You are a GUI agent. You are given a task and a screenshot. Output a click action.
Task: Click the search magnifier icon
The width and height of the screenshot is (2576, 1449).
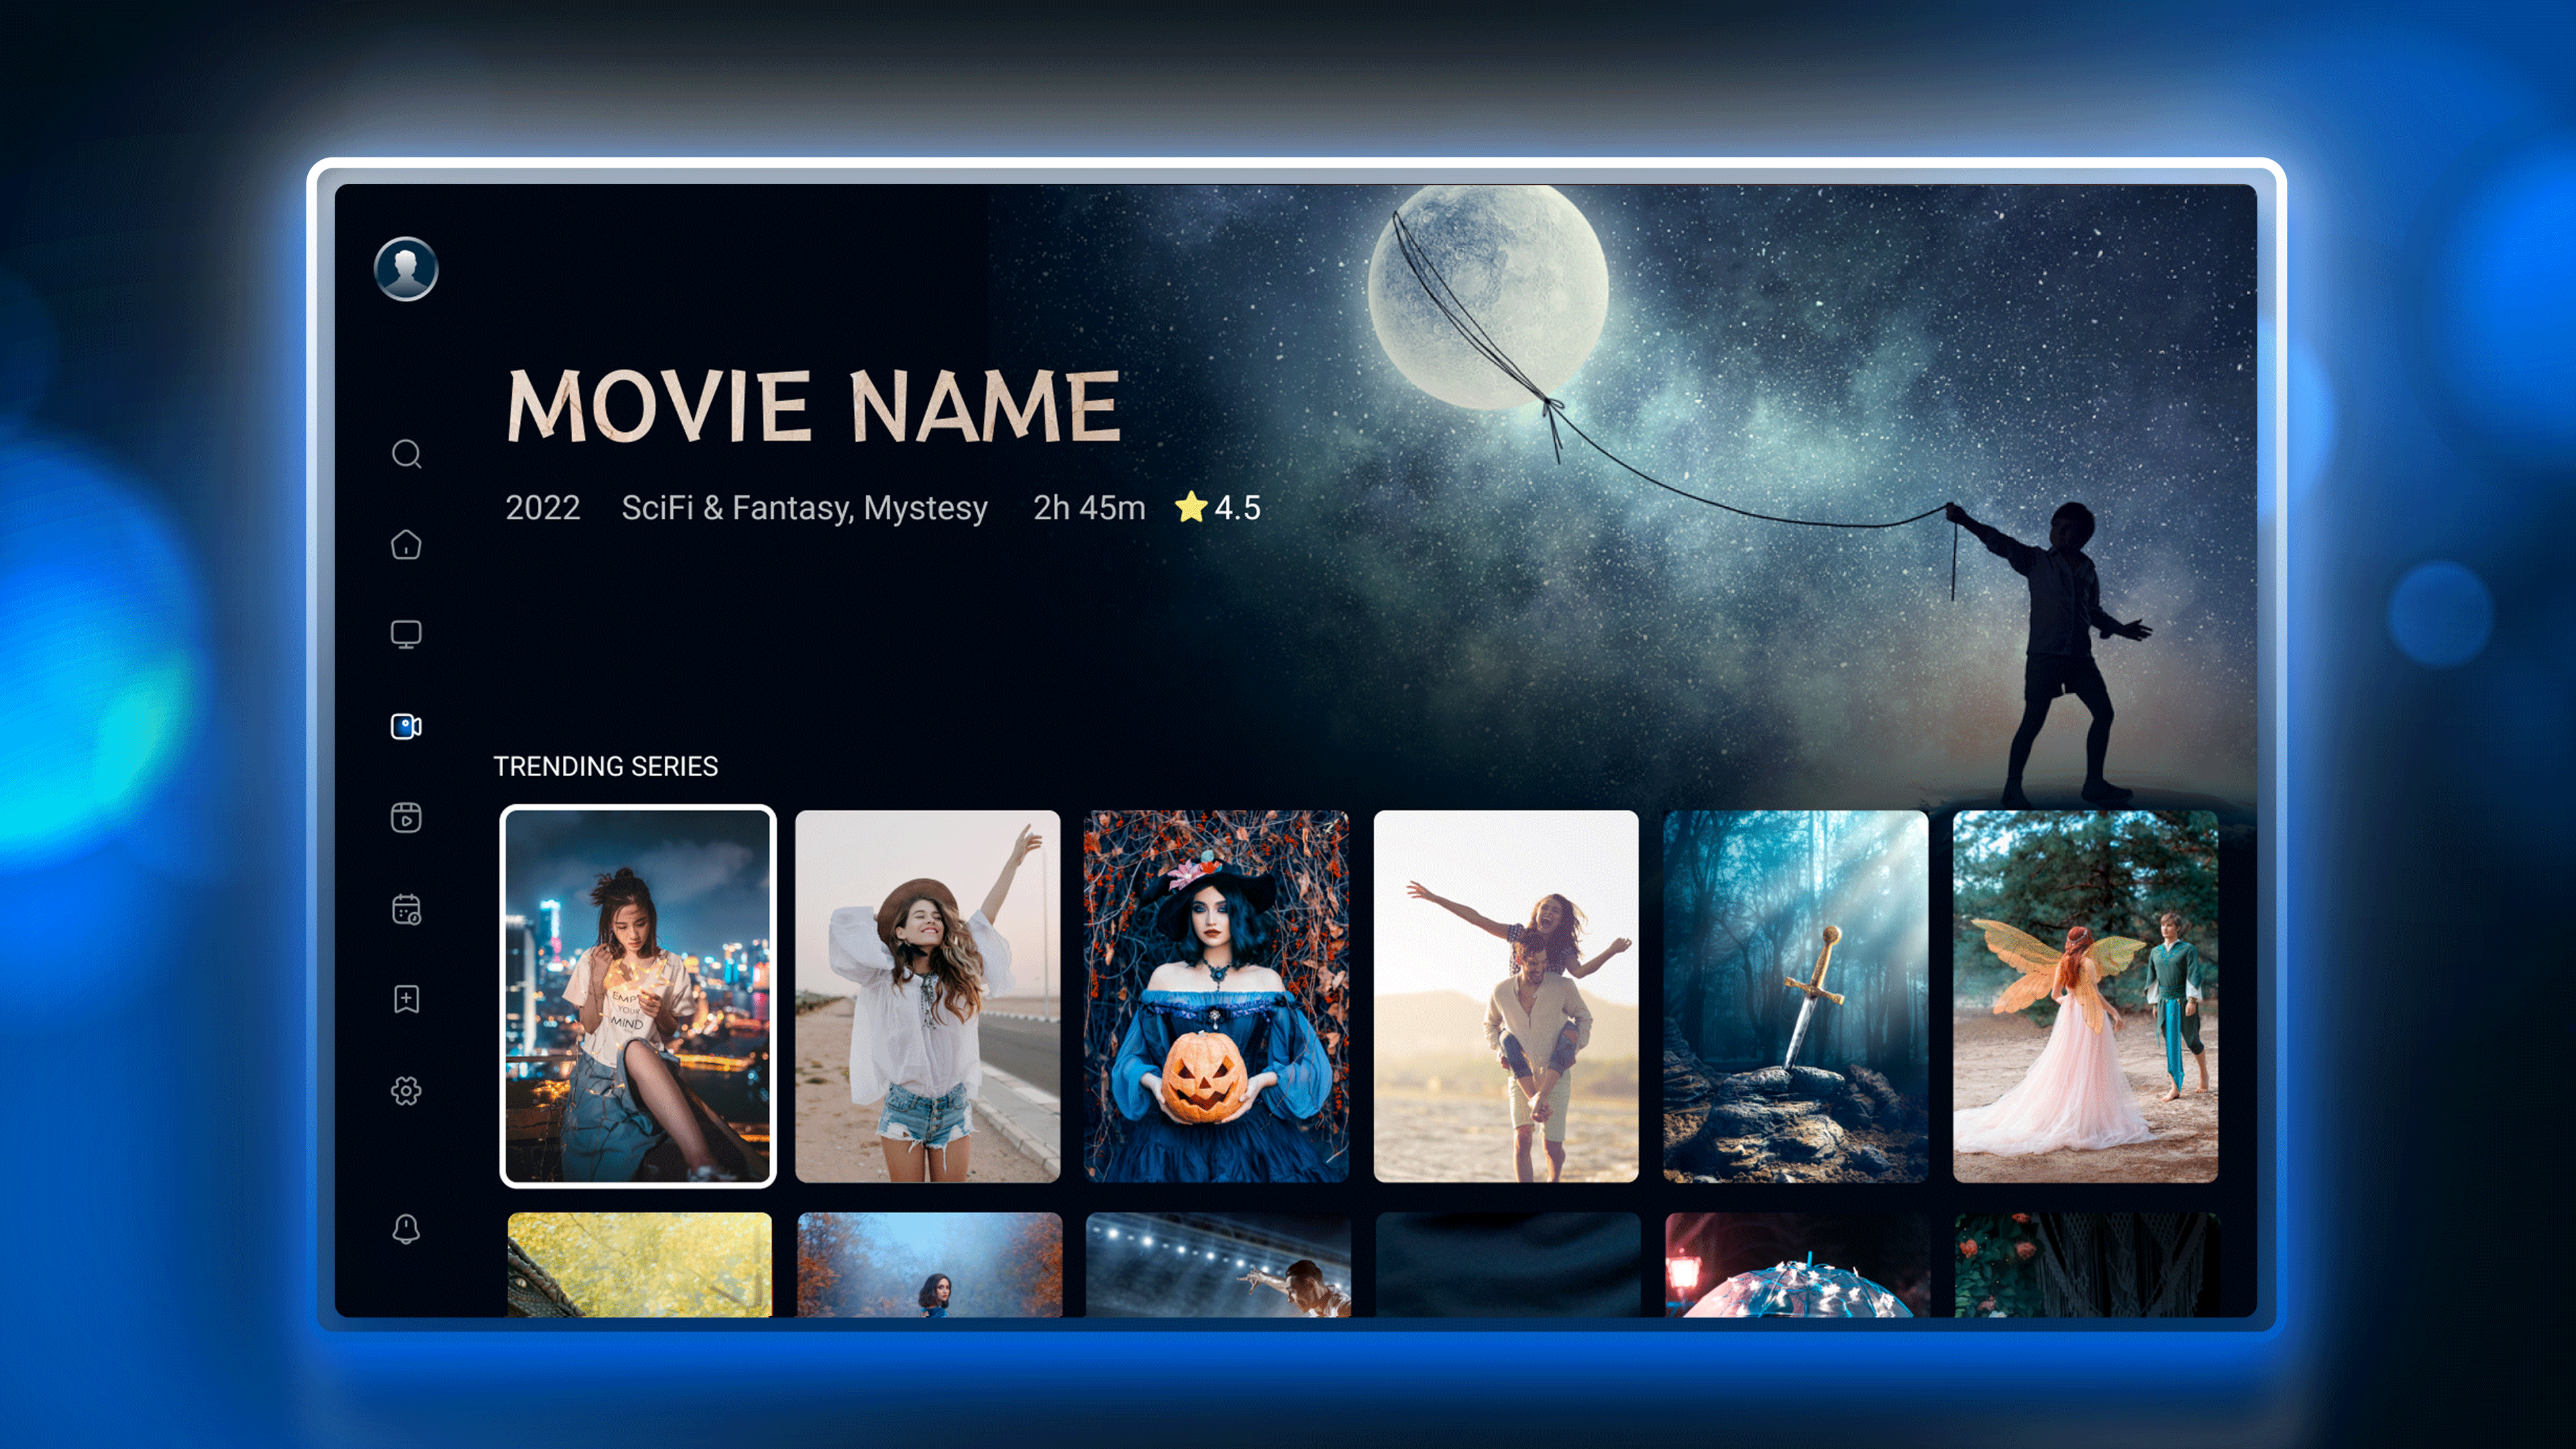click(406, 454)
